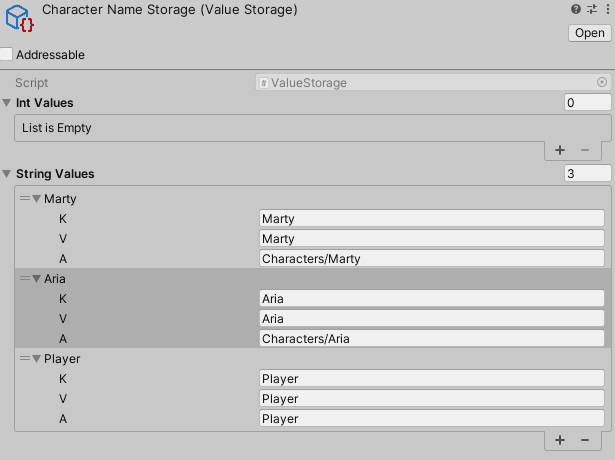Remove the selected String Values entry
Viewport: 615px width, 460px height.
click(585, 440)
